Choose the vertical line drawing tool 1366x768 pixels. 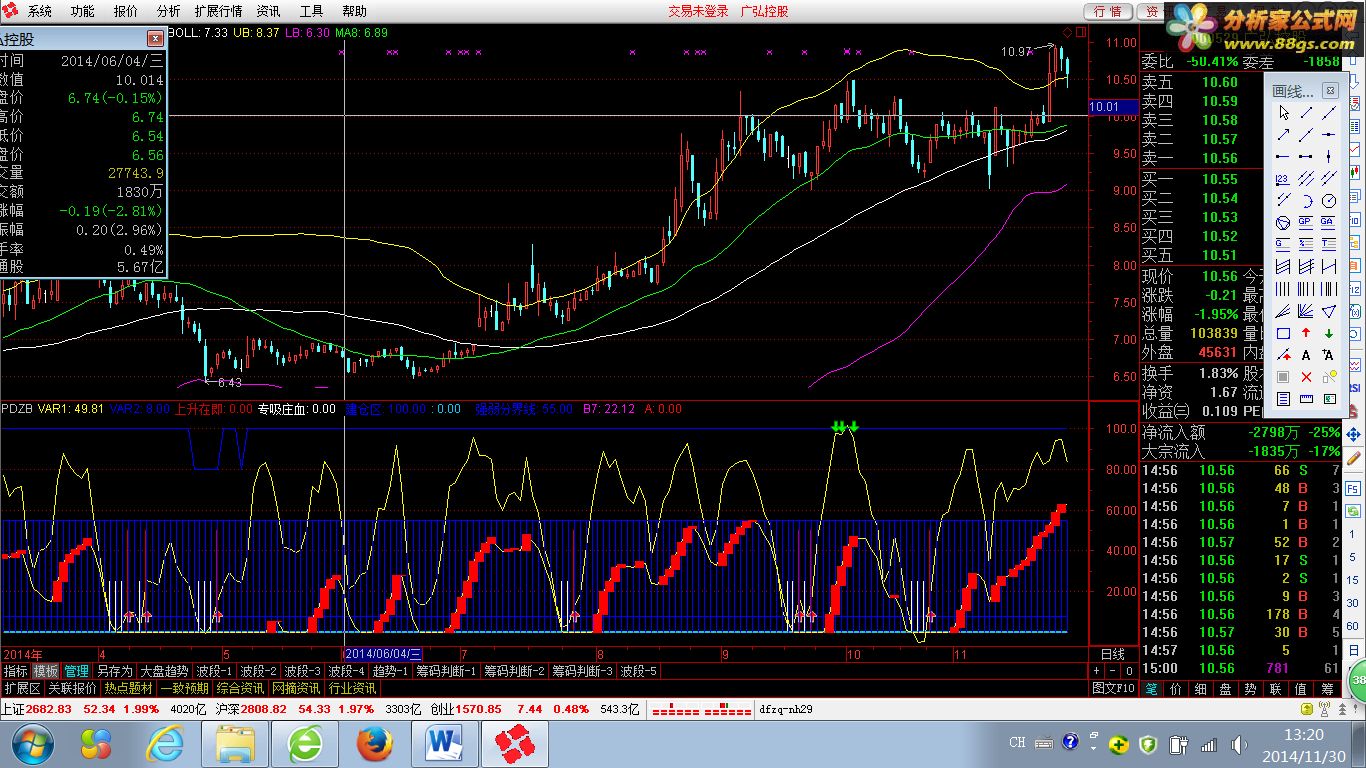tap(1329, 156)
